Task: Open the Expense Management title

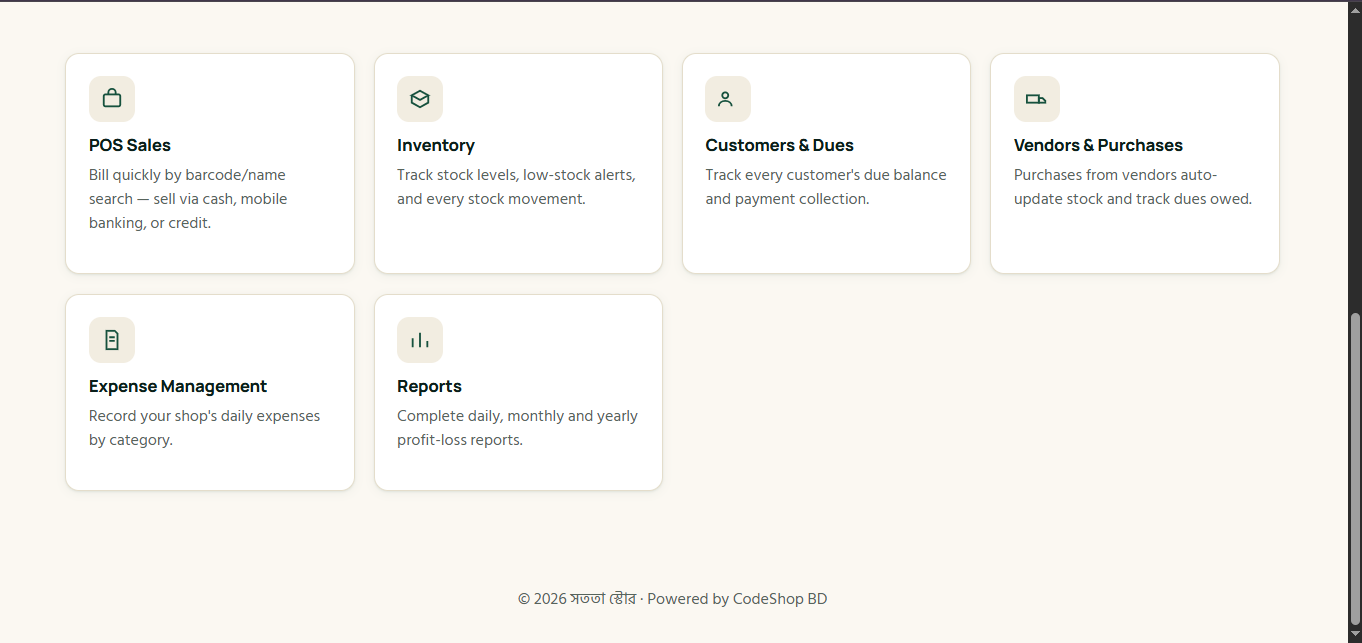Action: coord(178,386)
